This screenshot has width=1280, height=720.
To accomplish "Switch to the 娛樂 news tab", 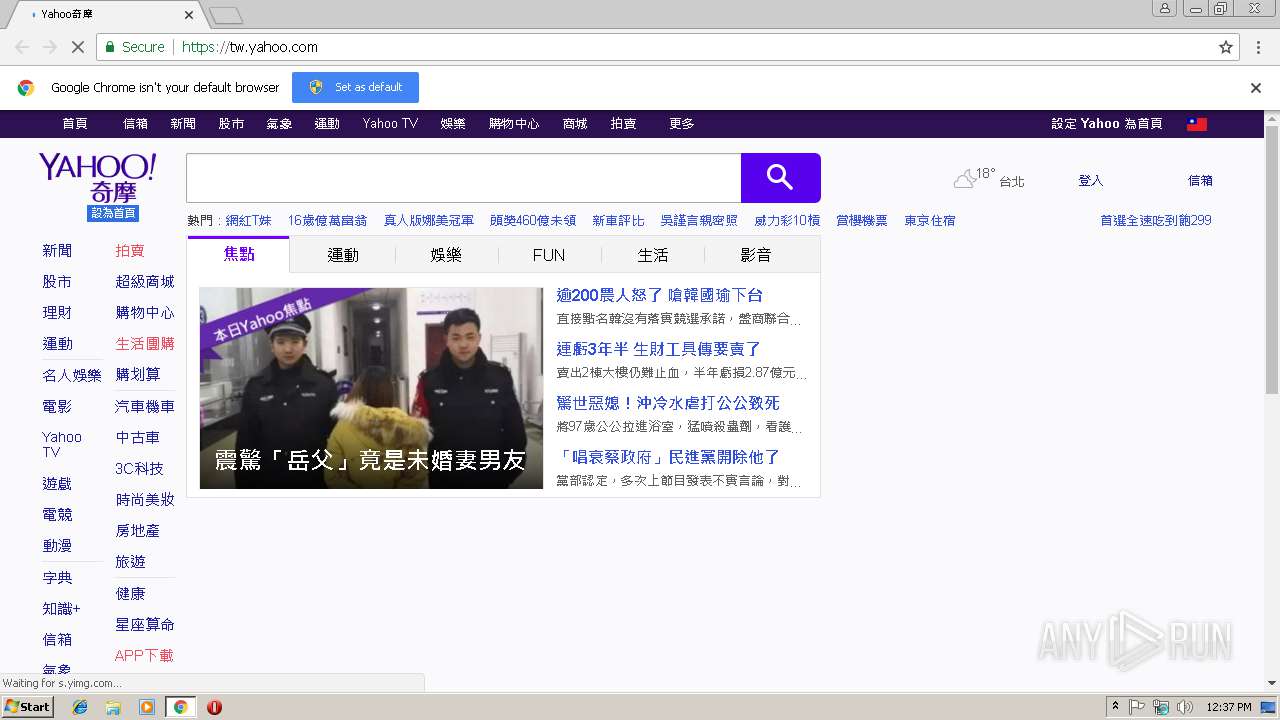I will (446, 255).
